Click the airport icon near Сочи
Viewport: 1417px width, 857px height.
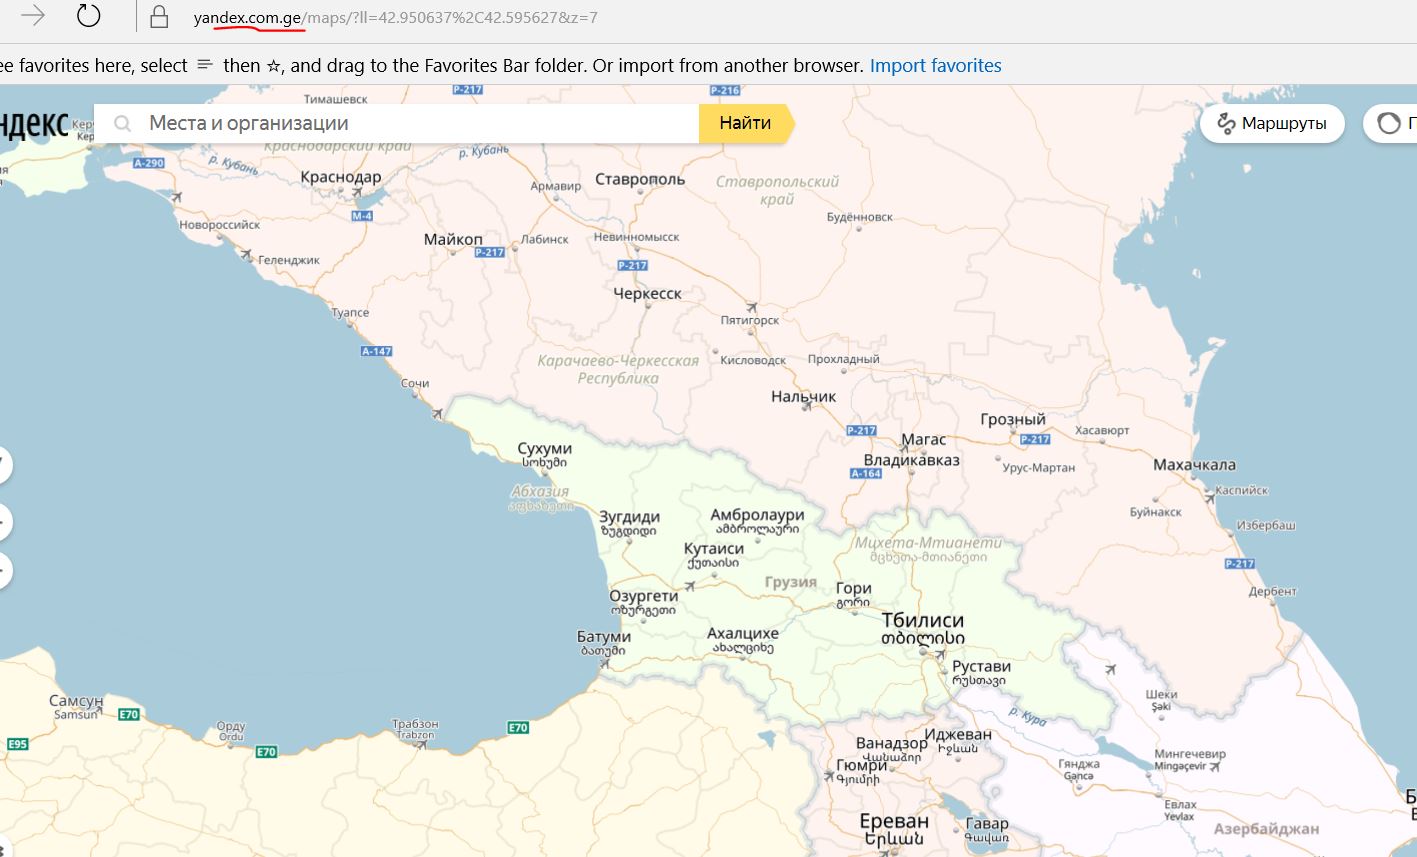pos(437,412)
